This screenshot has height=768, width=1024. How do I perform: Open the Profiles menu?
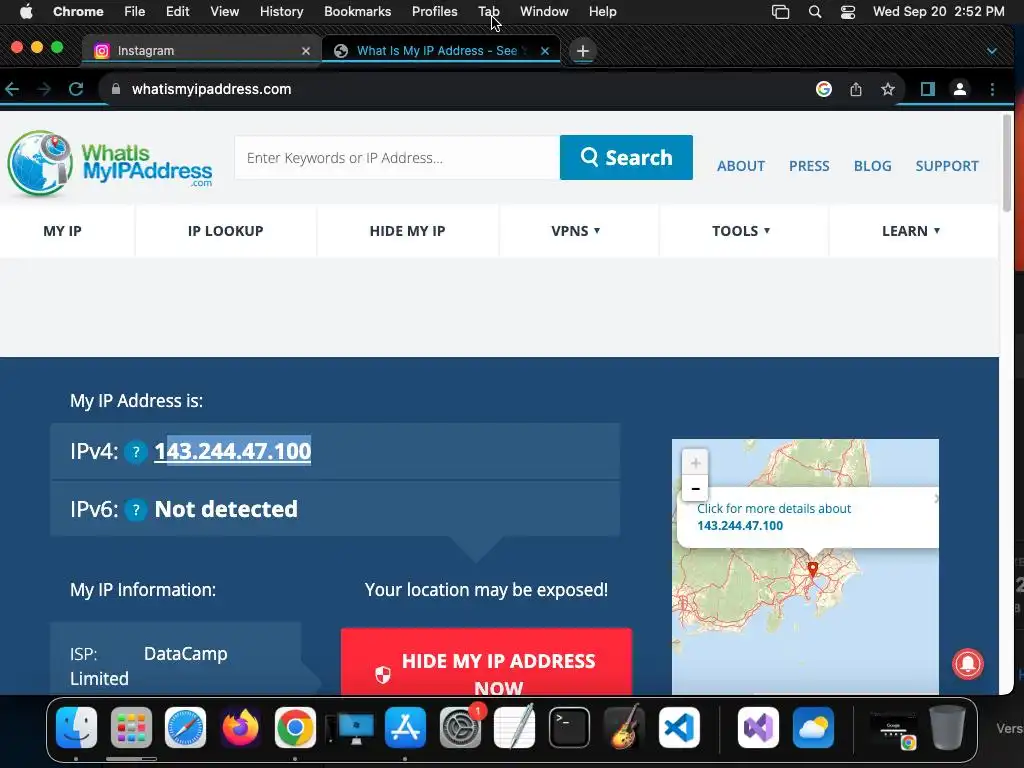pos(434,12)
